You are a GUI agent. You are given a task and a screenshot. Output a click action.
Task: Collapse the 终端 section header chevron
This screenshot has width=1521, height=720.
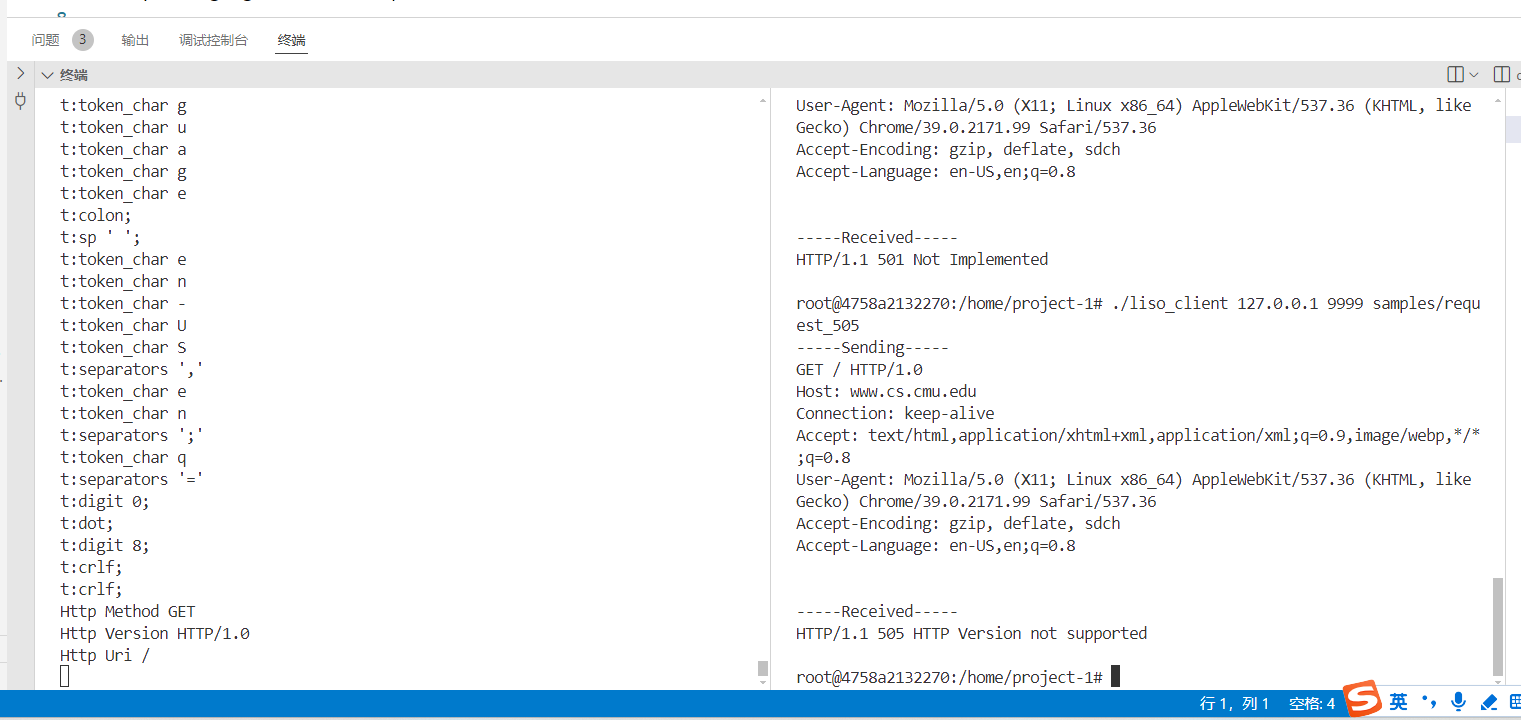coord(47,75)
